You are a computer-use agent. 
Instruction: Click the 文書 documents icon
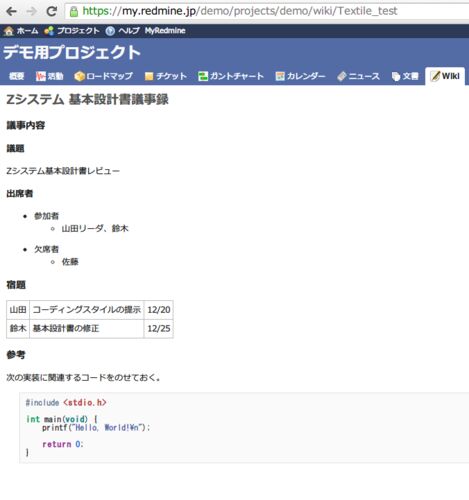[396, 77]
